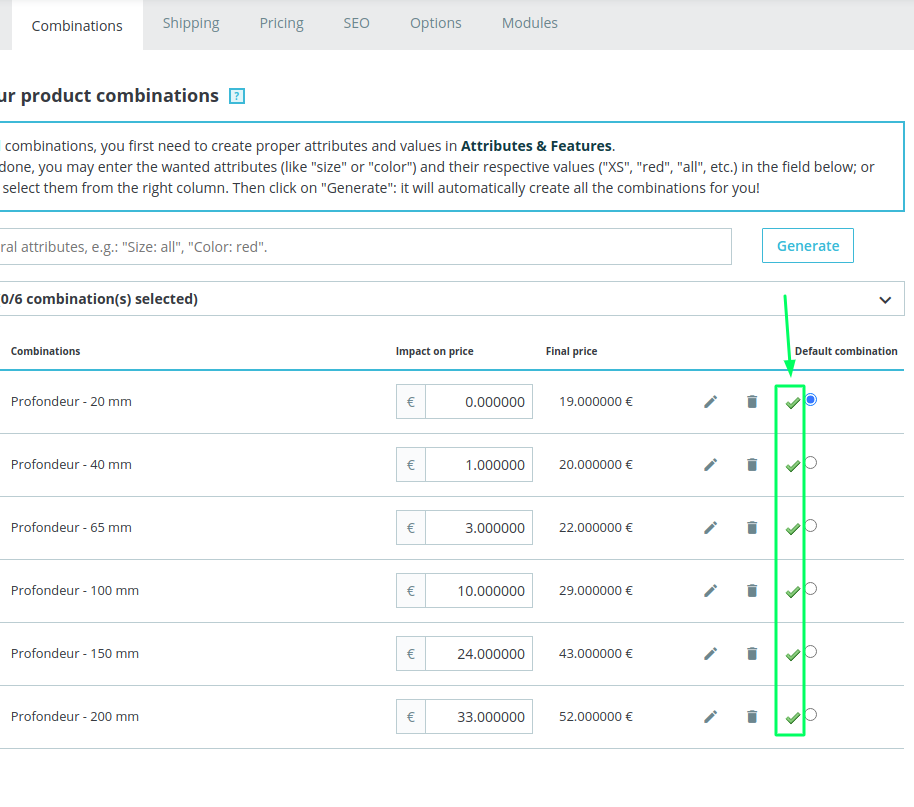Click trash icon for Profondeur - 200 mm

pyautogui.click(x=752, y=717)
